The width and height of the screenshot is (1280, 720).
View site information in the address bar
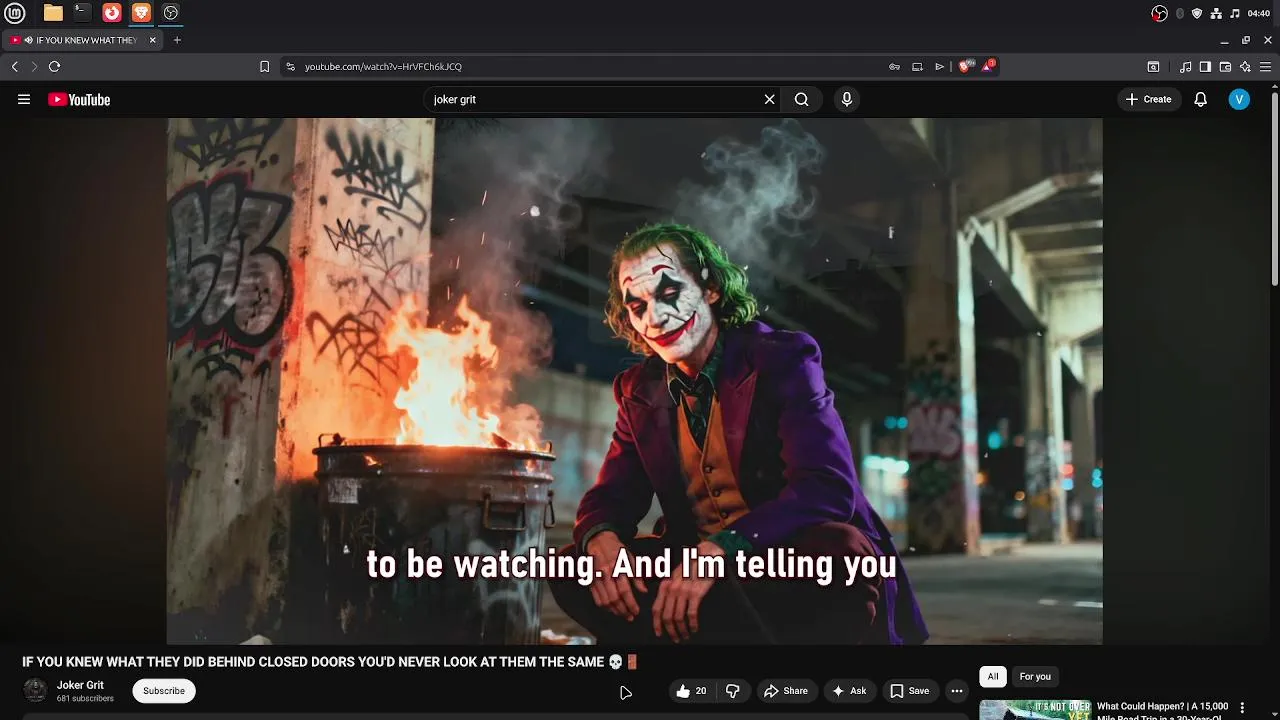[290, 67]
